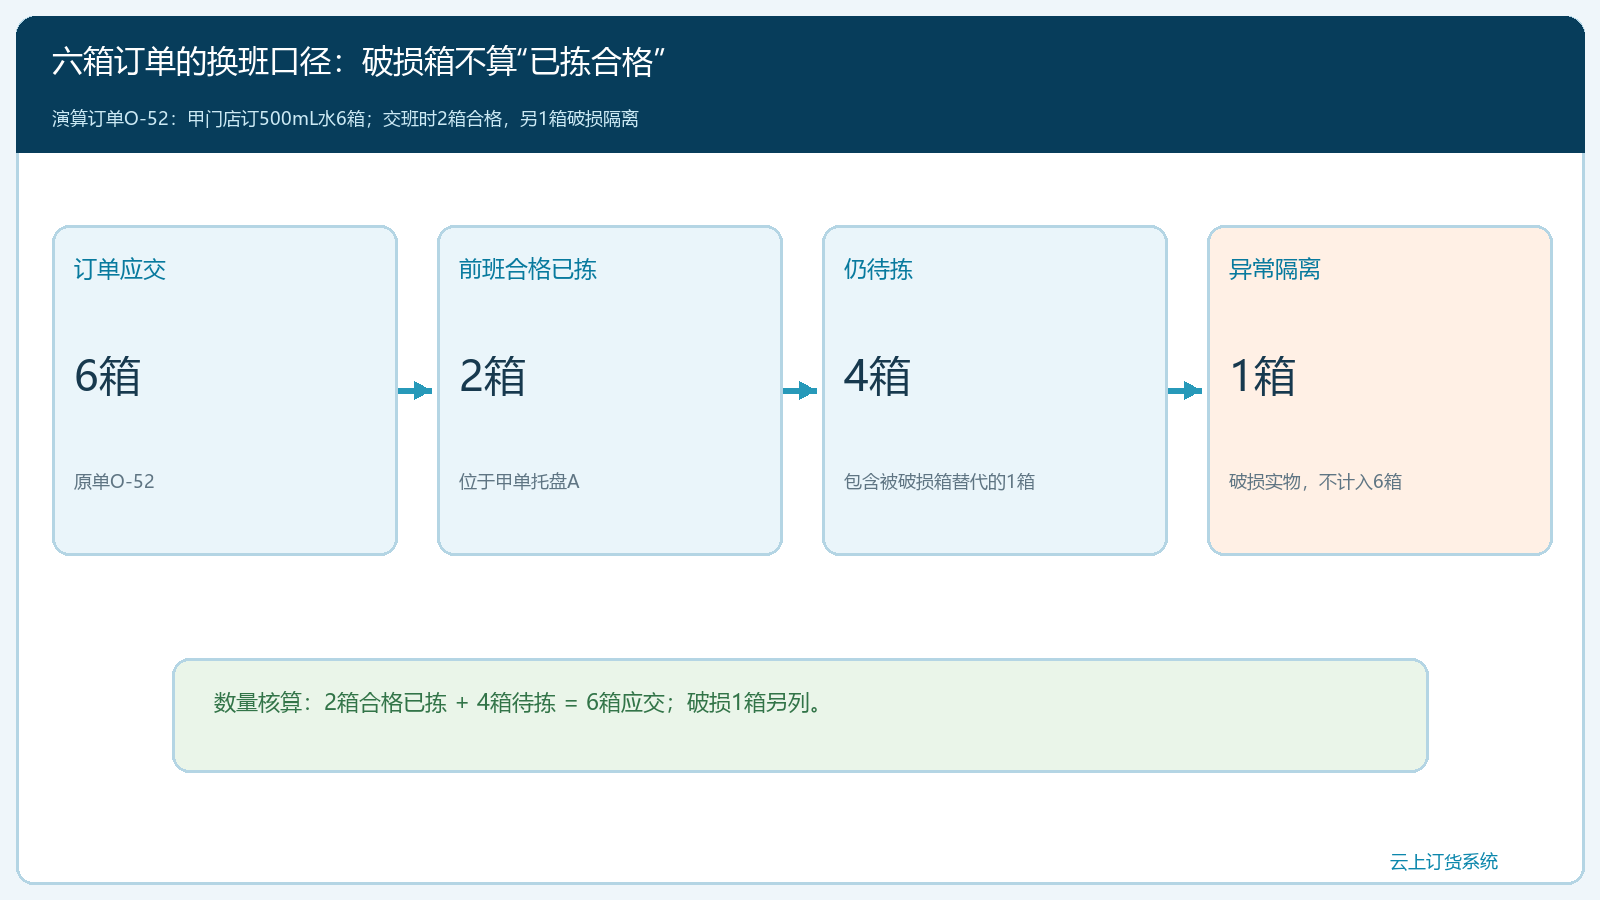Viewport: 1600px width, 900px height.
Task: Select the subtitle starting with 演算订单O-52
Action: tap(345, 119)
